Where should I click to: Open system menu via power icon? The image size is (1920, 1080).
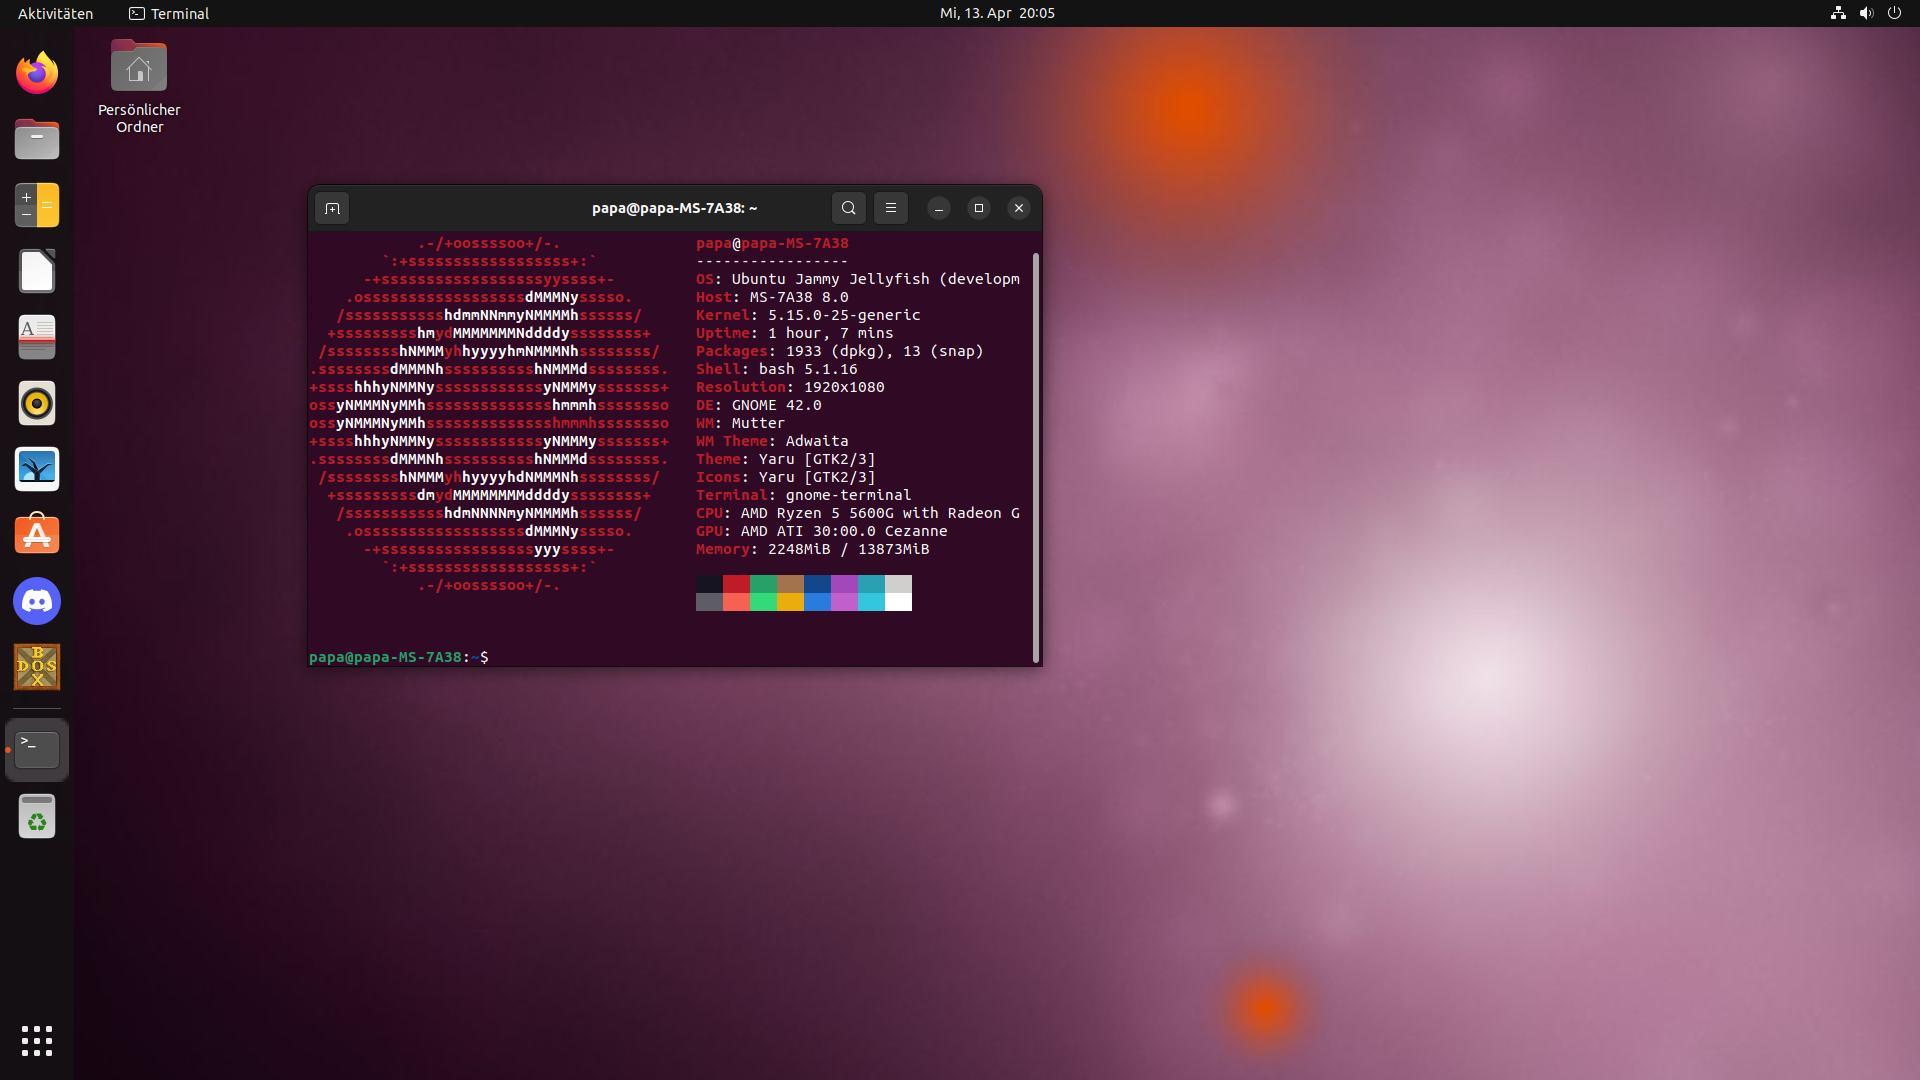point(1894,13)
